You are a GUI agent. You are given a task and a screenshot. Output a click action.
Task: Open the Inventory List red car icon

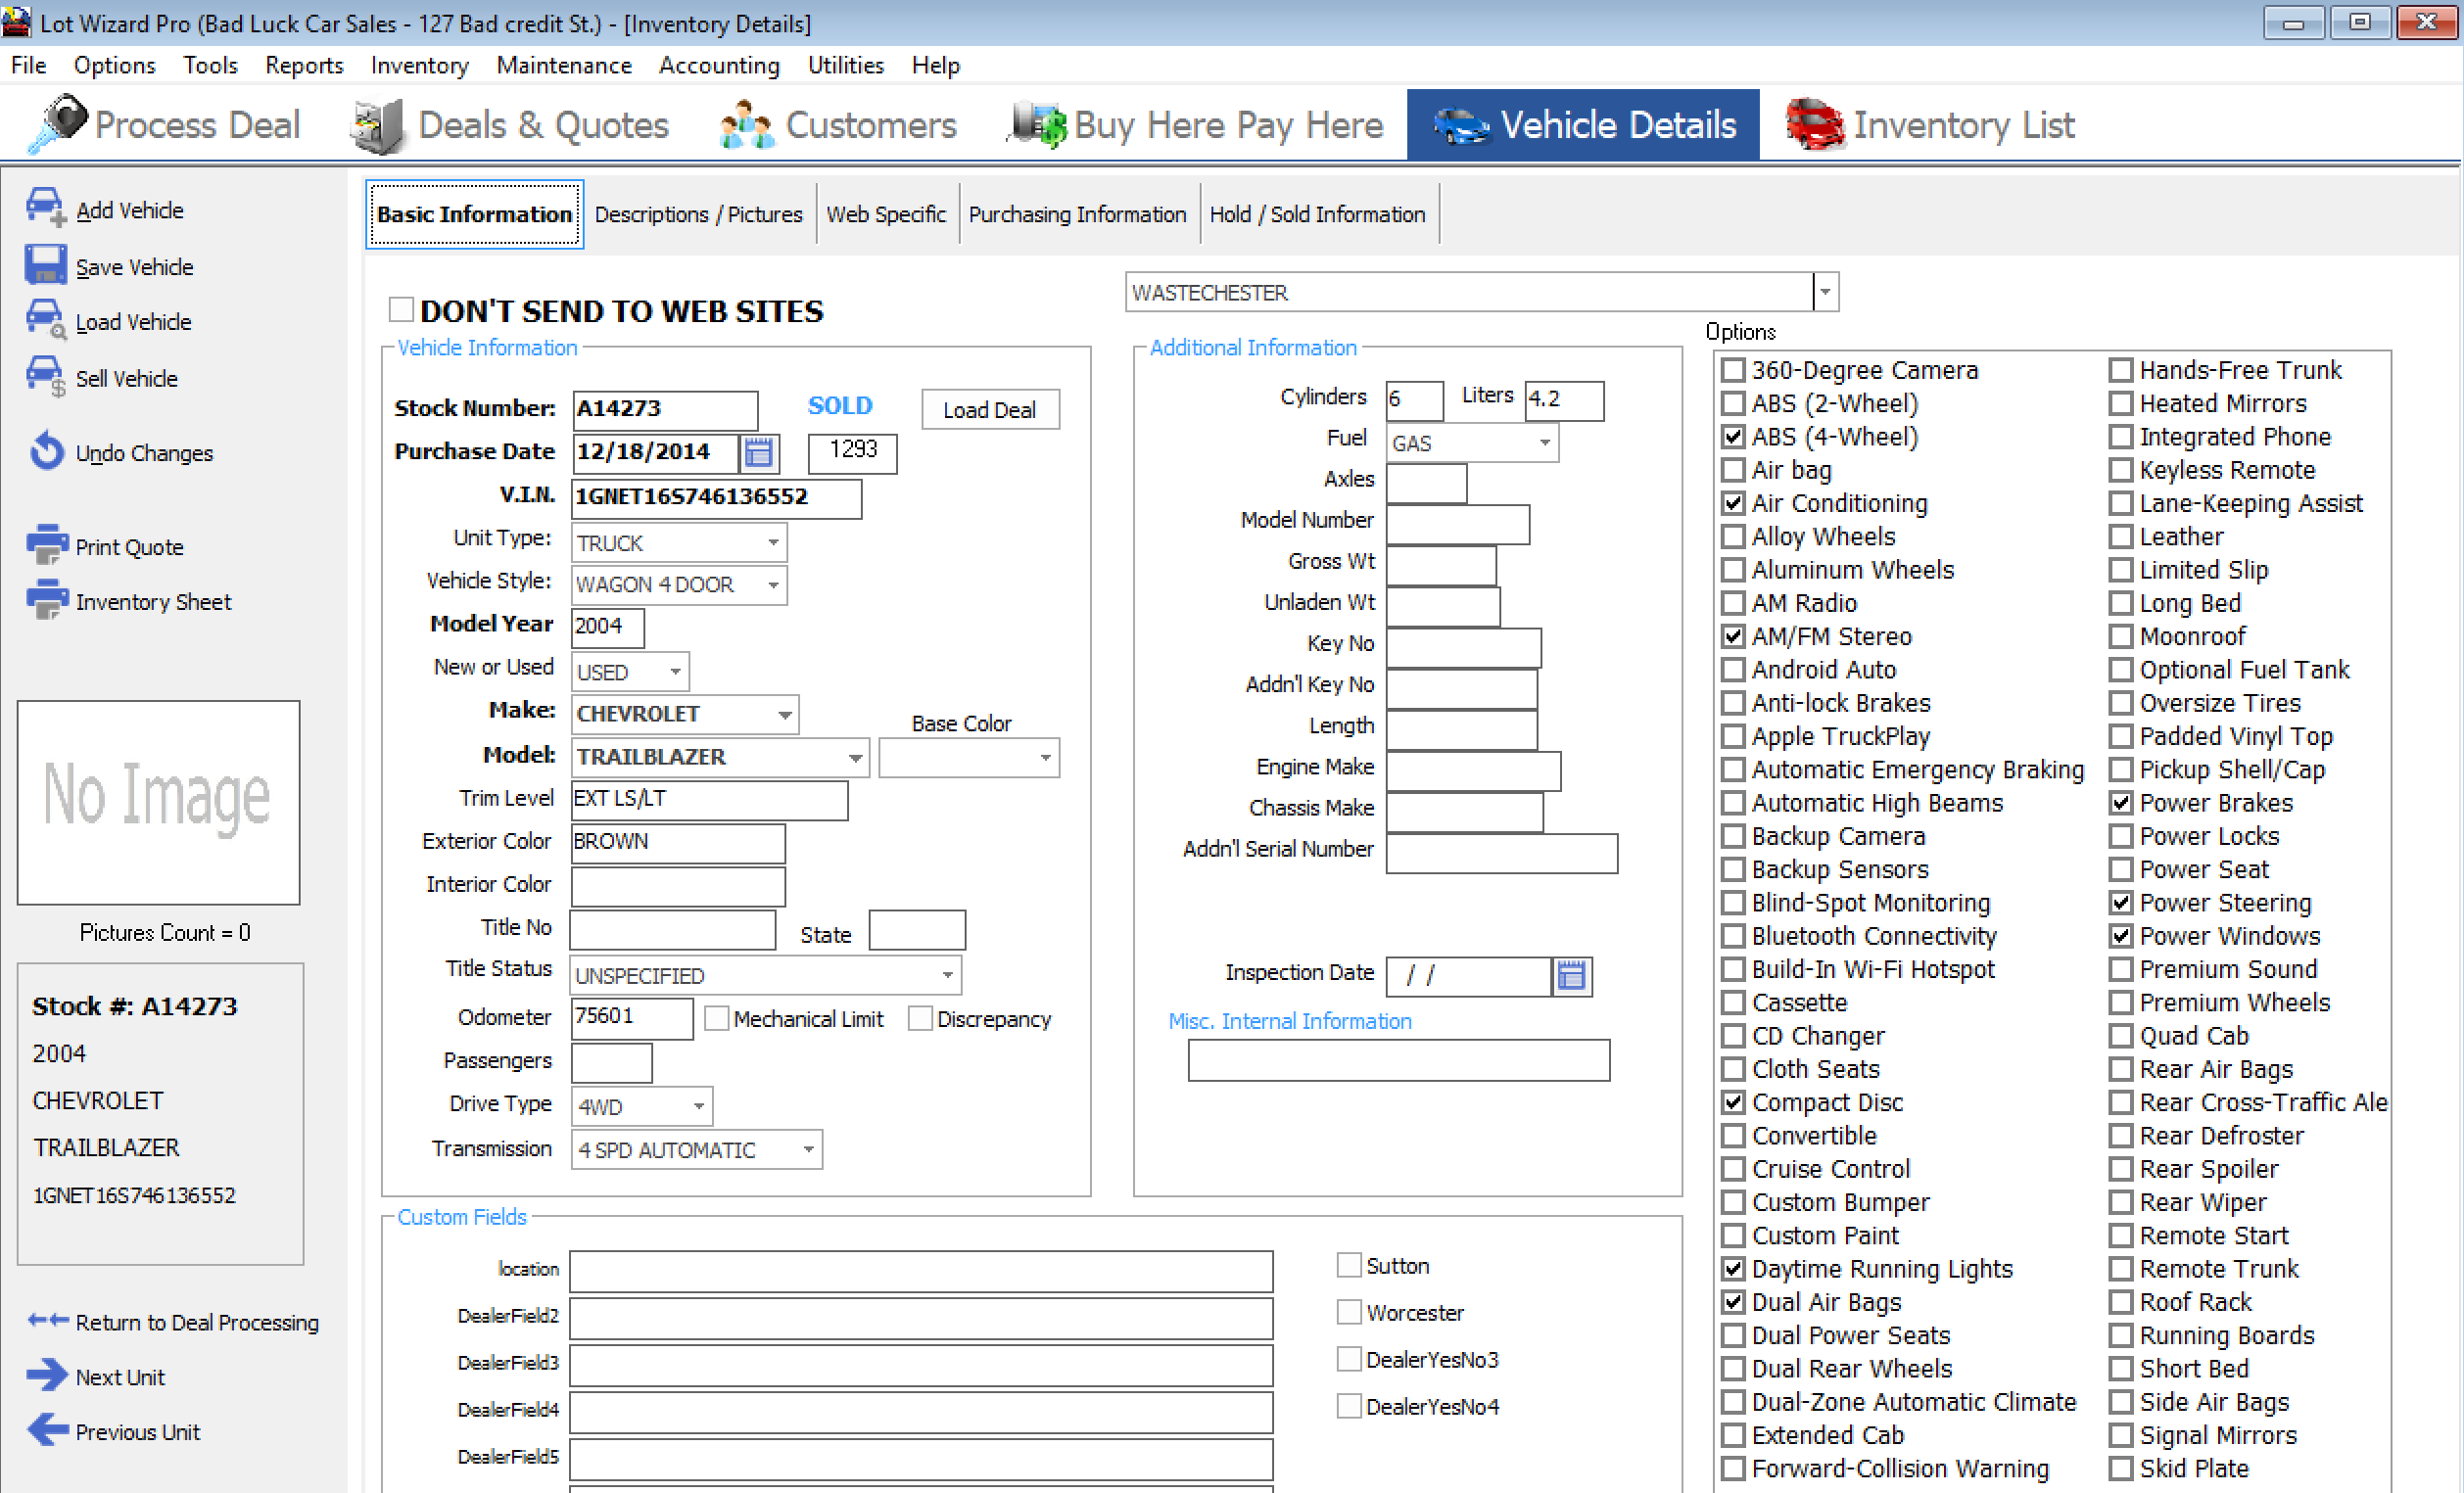(x=1814, y=125)
